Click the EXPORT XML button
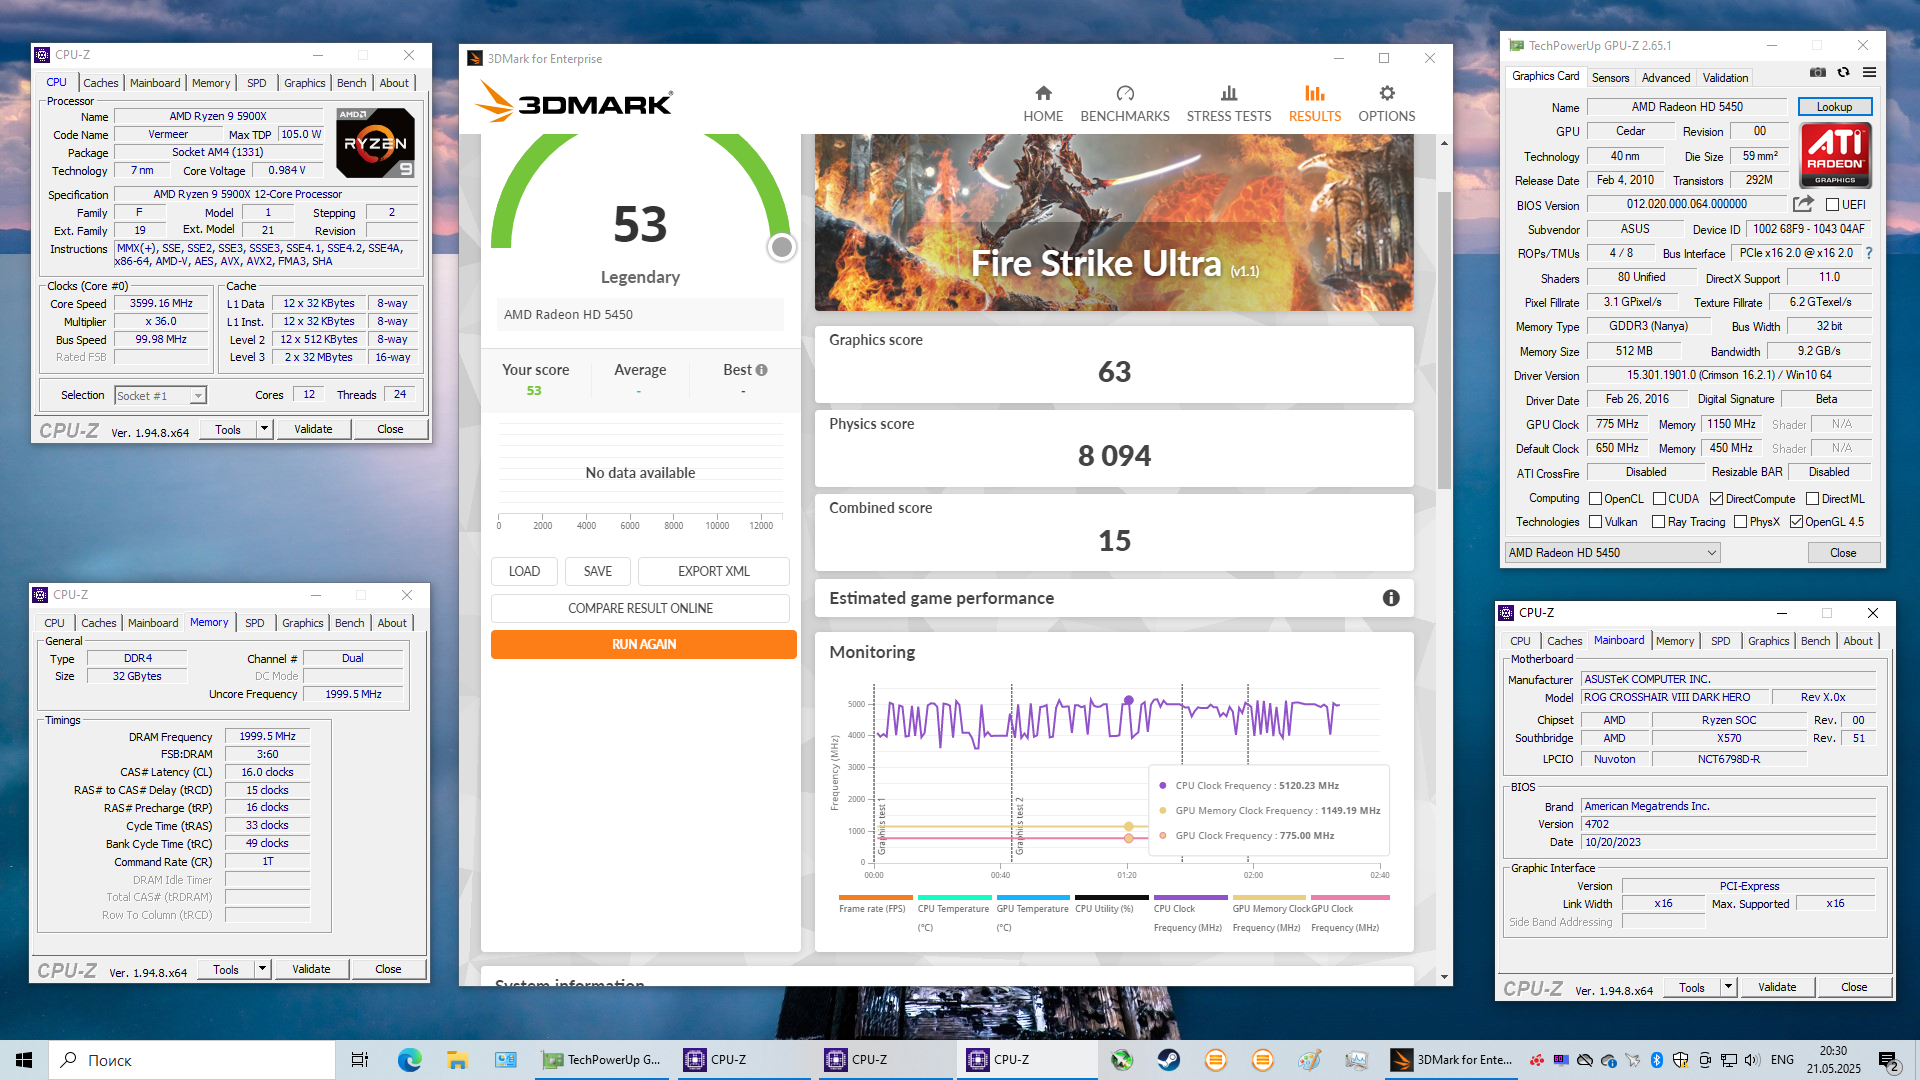 (x=714, y=571)
